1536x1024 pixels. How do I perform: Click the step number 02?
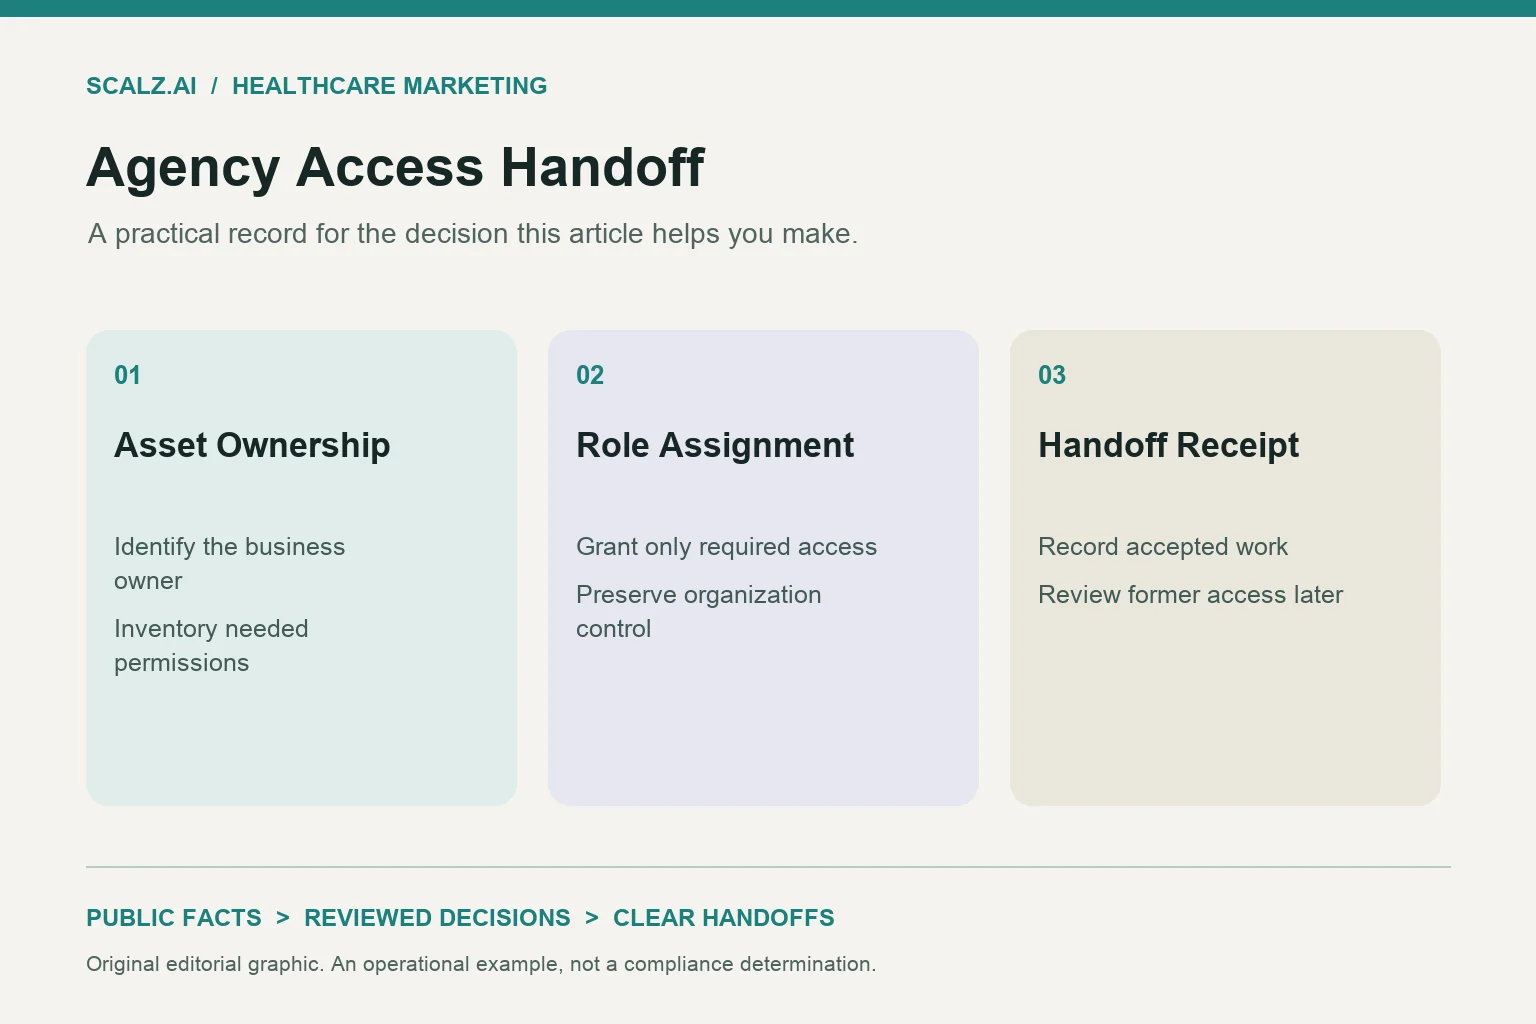pyautogui.click(x=590, y=375)
